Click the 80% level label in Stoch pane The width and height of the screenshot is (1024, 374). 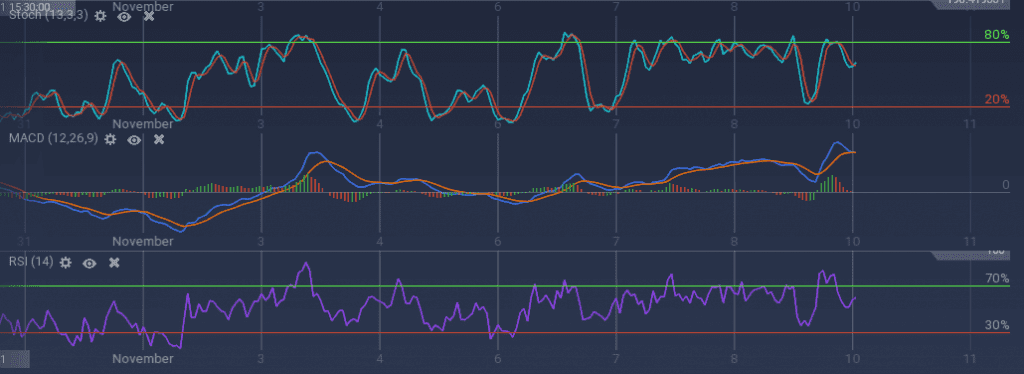point(997,35)
